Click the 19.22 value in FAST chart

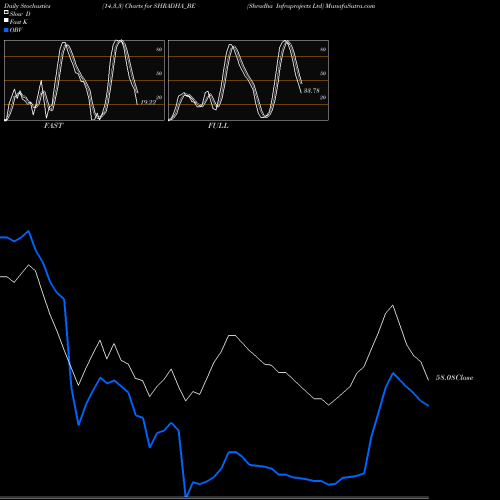(x=148, y=102)
